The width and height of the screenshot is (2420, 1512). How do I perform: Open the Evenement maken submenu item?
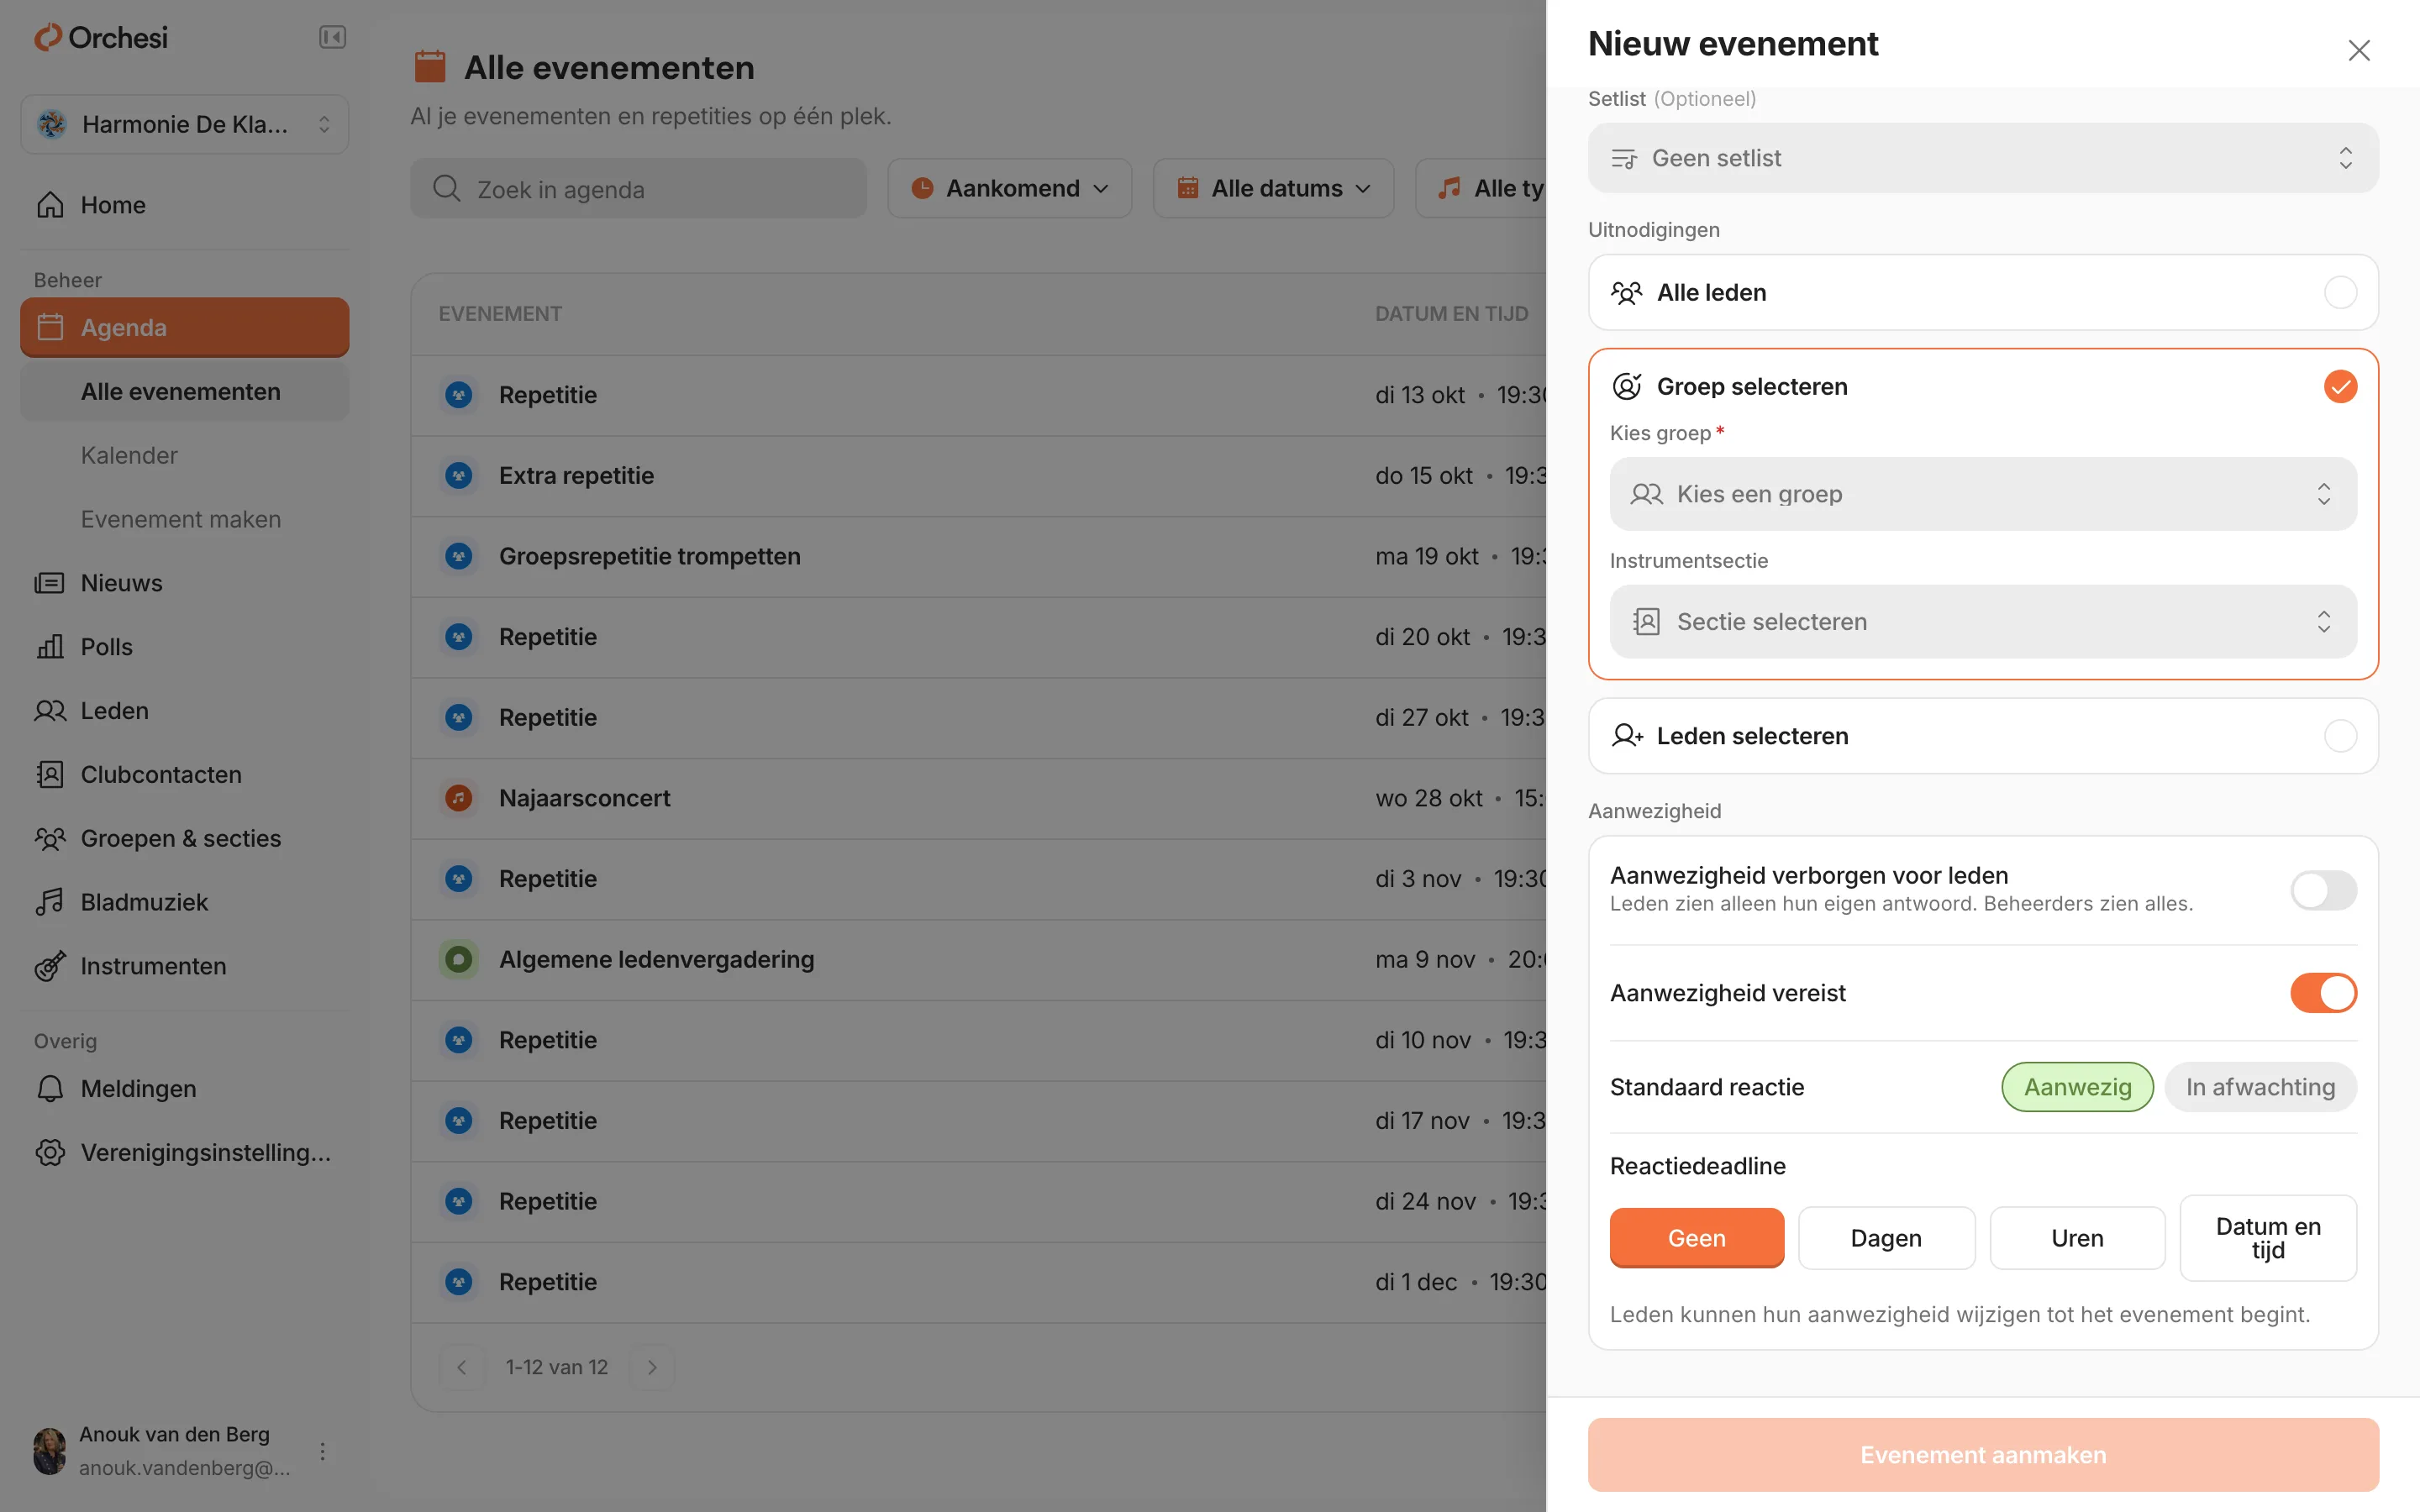184,519
